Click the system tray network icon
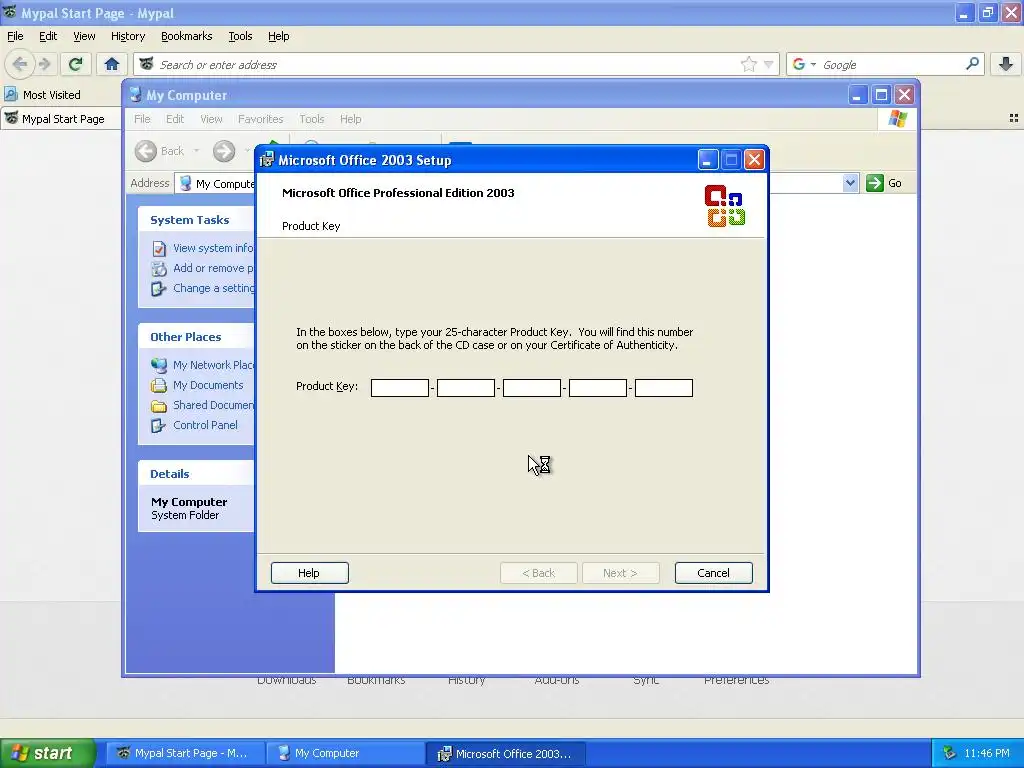Image resolution: width=1024 pixels, height=768 pixels. click(x=949, y=754)
